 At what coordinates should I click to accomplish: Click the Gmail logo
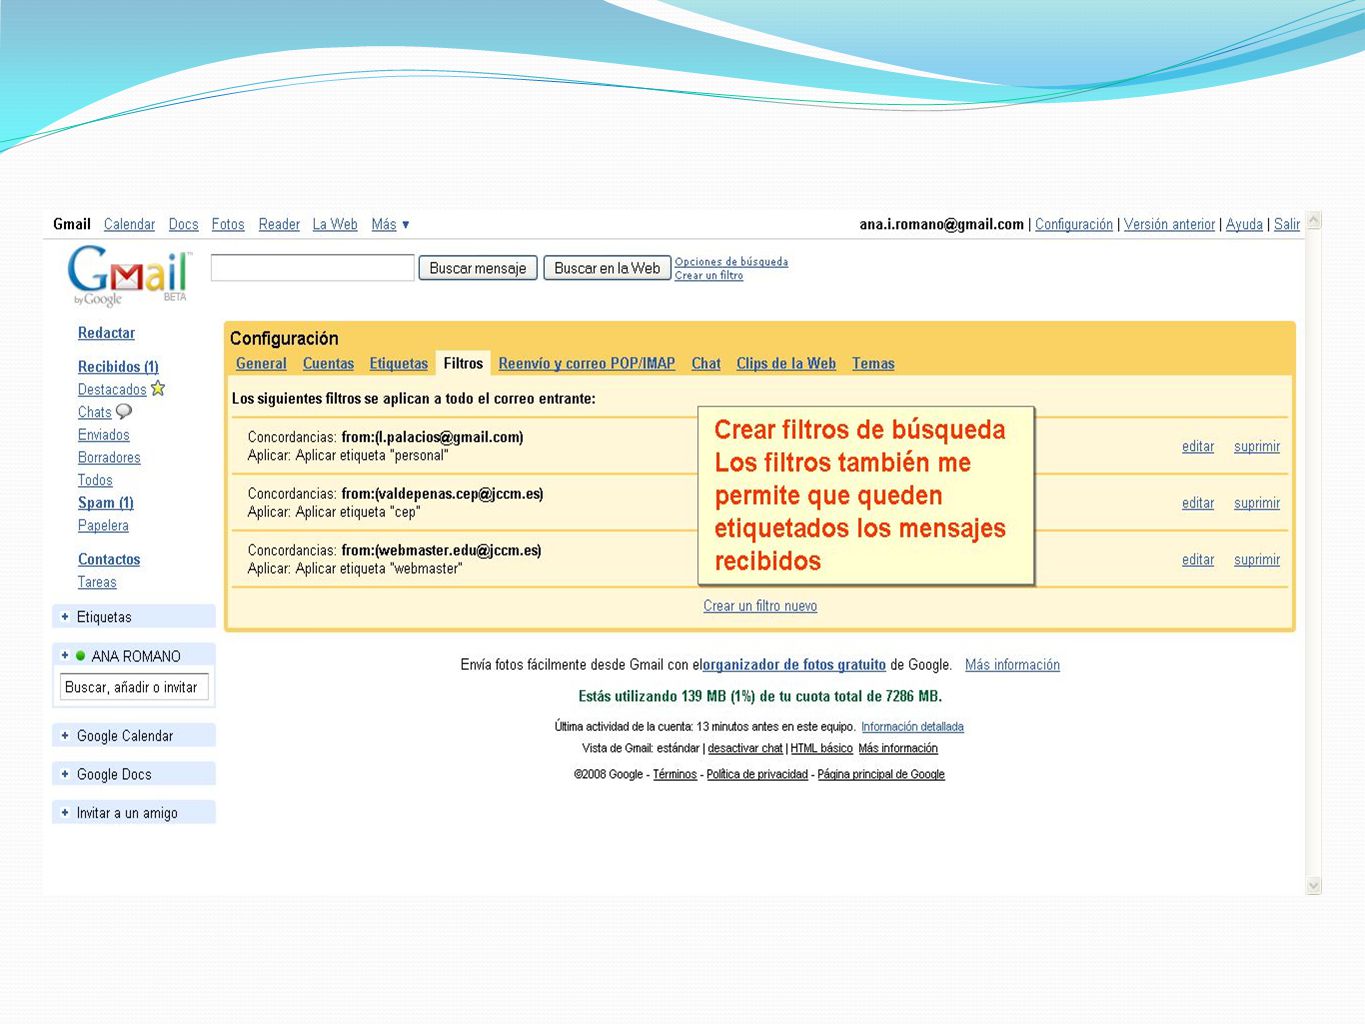pos(128,275)
